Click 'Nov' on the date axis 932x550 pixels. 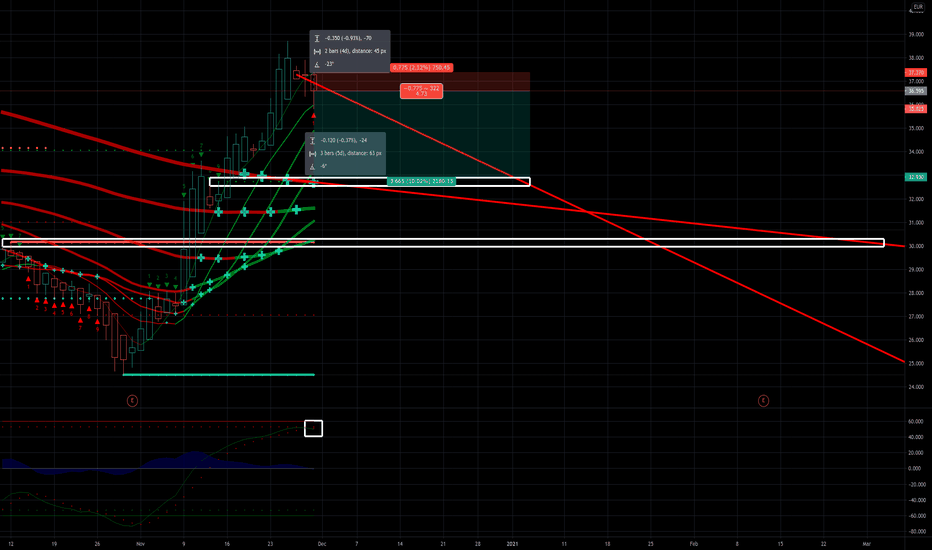[x=140, y=543]
